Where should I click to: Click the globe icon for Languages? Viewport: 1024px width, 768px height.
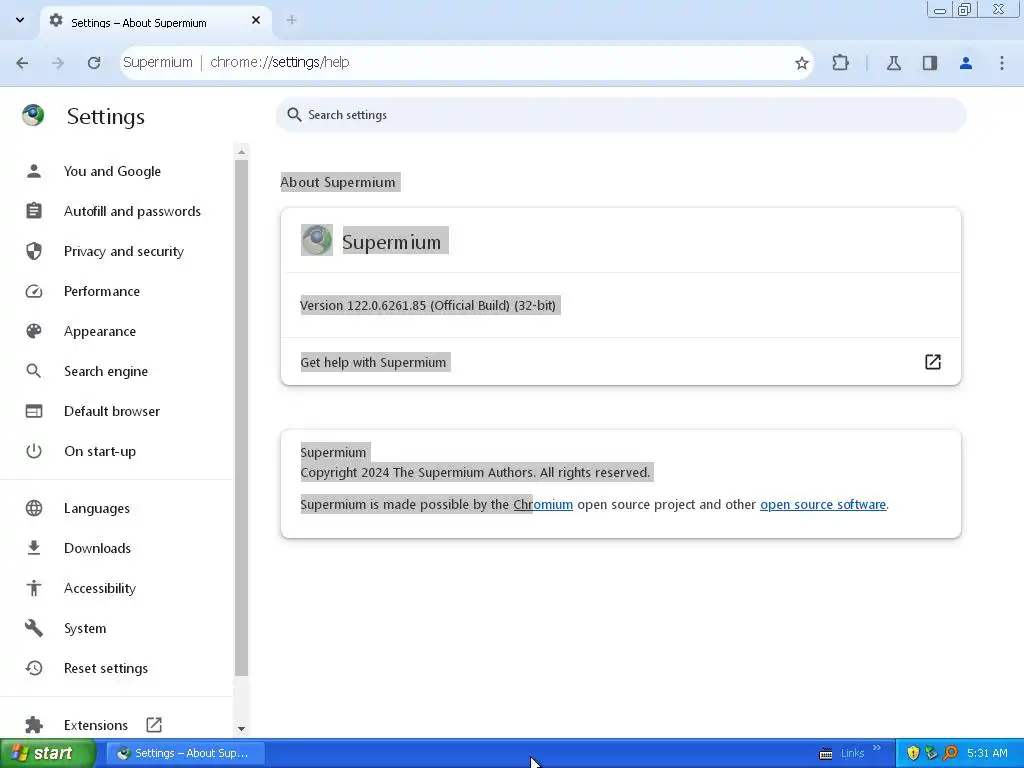[x=34, y=508]
